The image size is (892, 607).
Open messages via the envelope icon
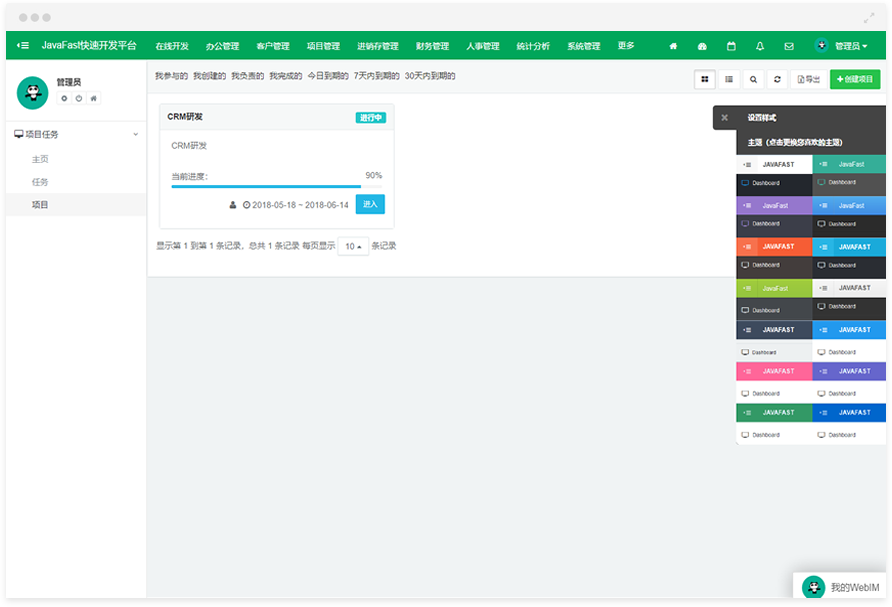(x=789, y=46)
